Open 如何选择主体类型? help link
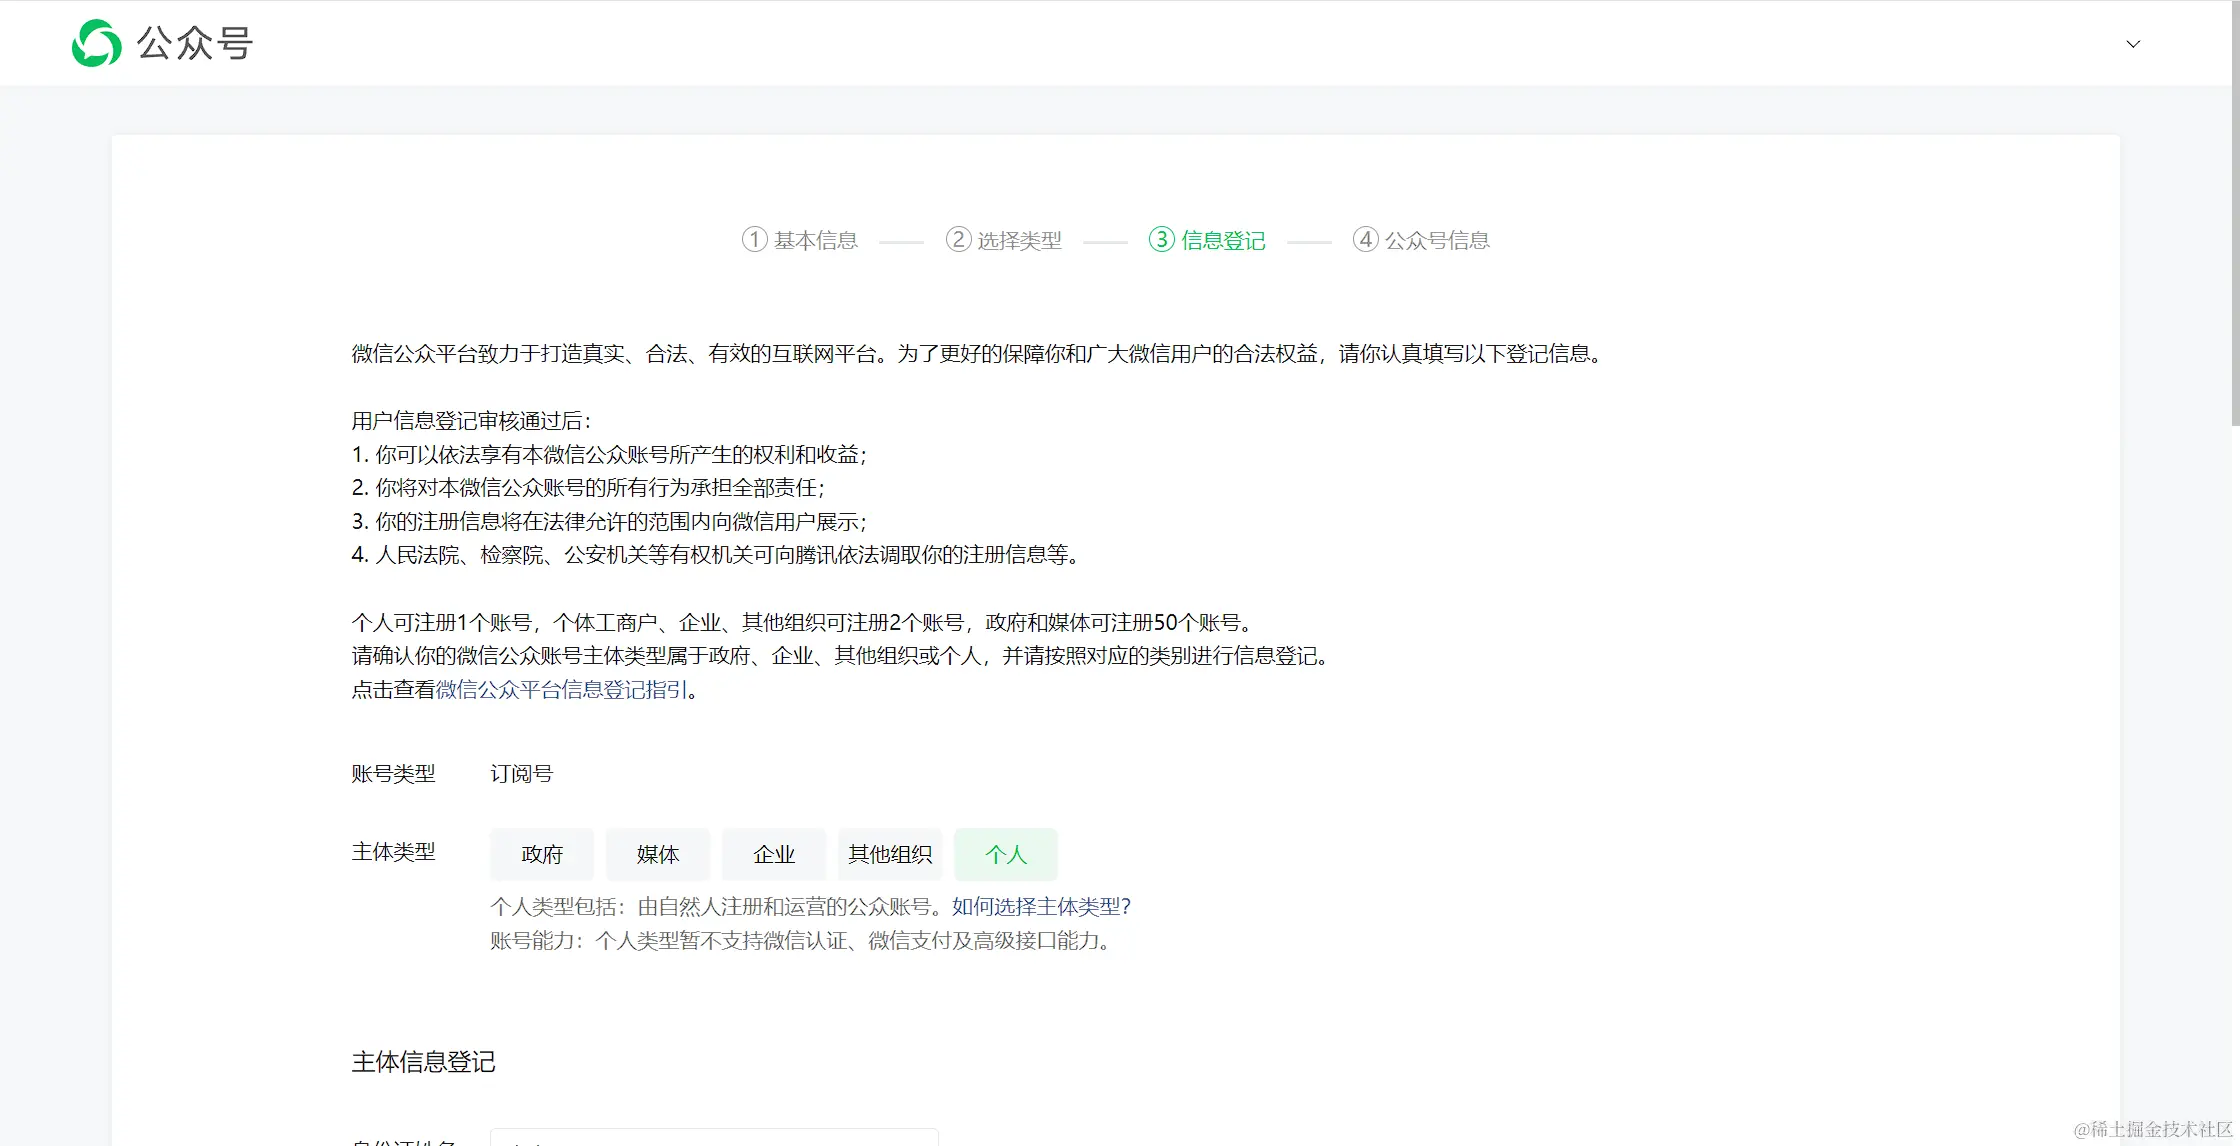Screen dimensions: 2240x1146 coord(1041,906)
